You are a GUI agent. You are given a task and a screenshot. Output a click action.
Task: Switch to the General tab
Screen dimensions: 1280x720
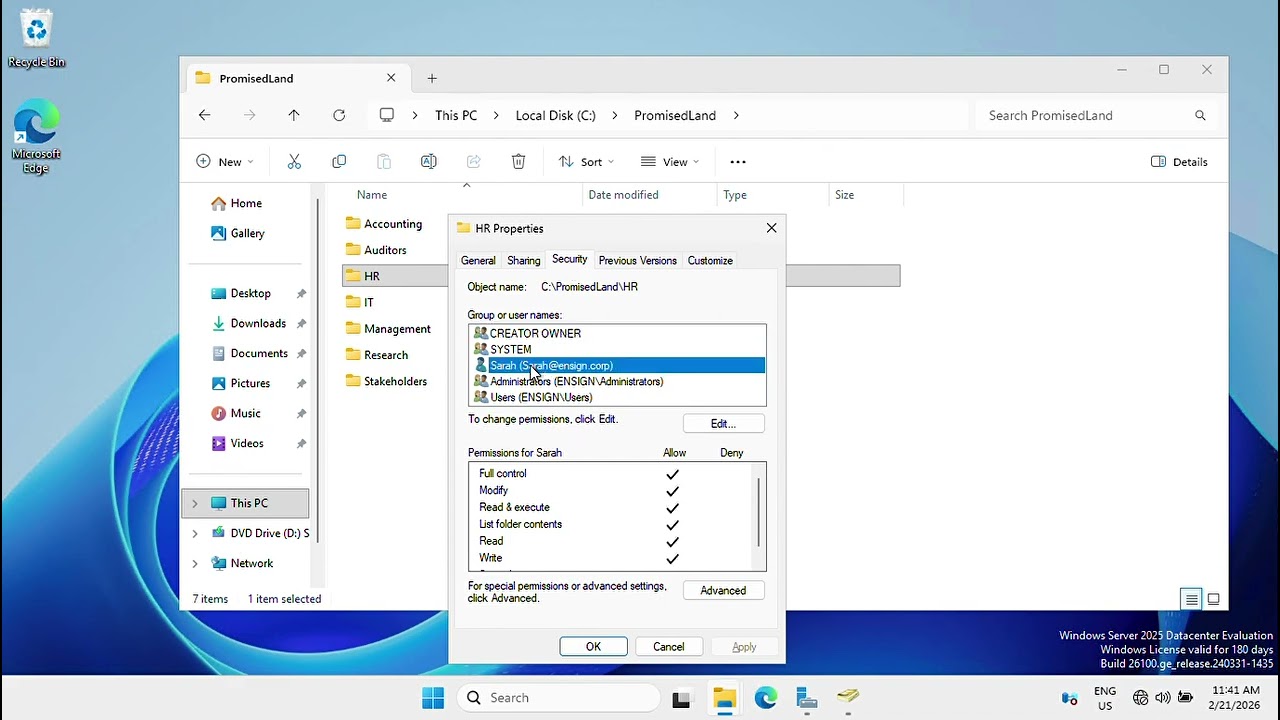point(478,260)
